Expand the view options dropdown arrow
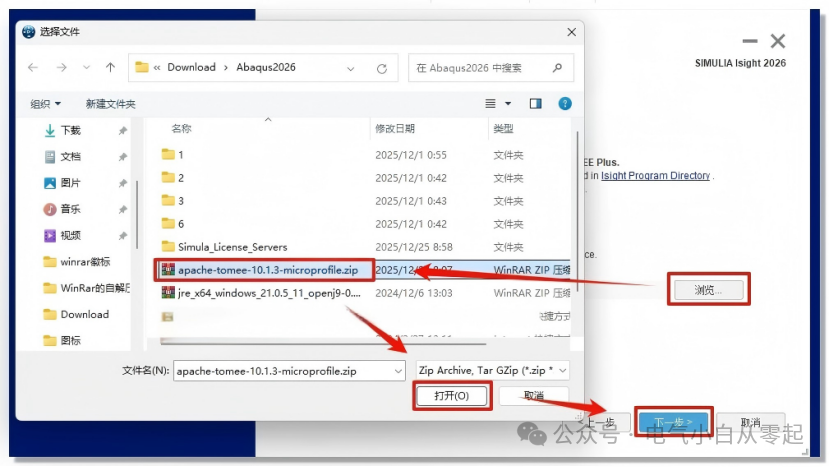 (x=508, y=104)
